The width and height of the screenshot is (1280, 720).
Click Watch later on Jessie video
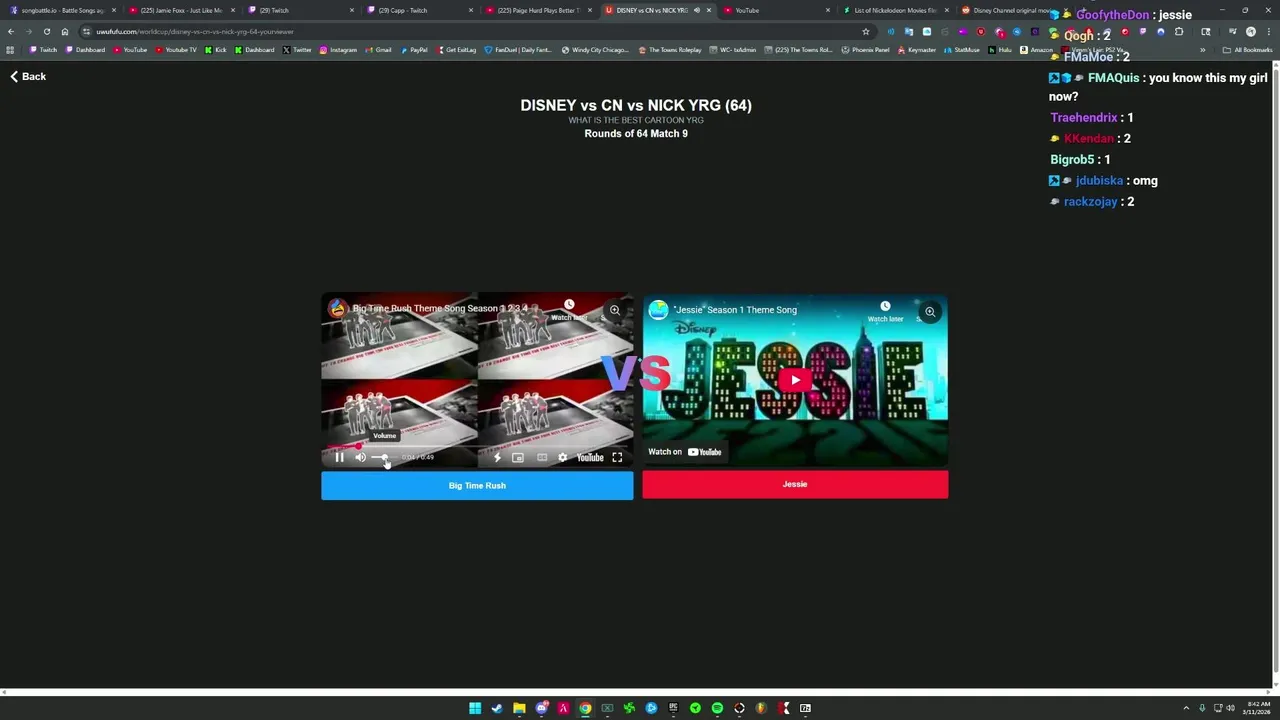point(885,311)
